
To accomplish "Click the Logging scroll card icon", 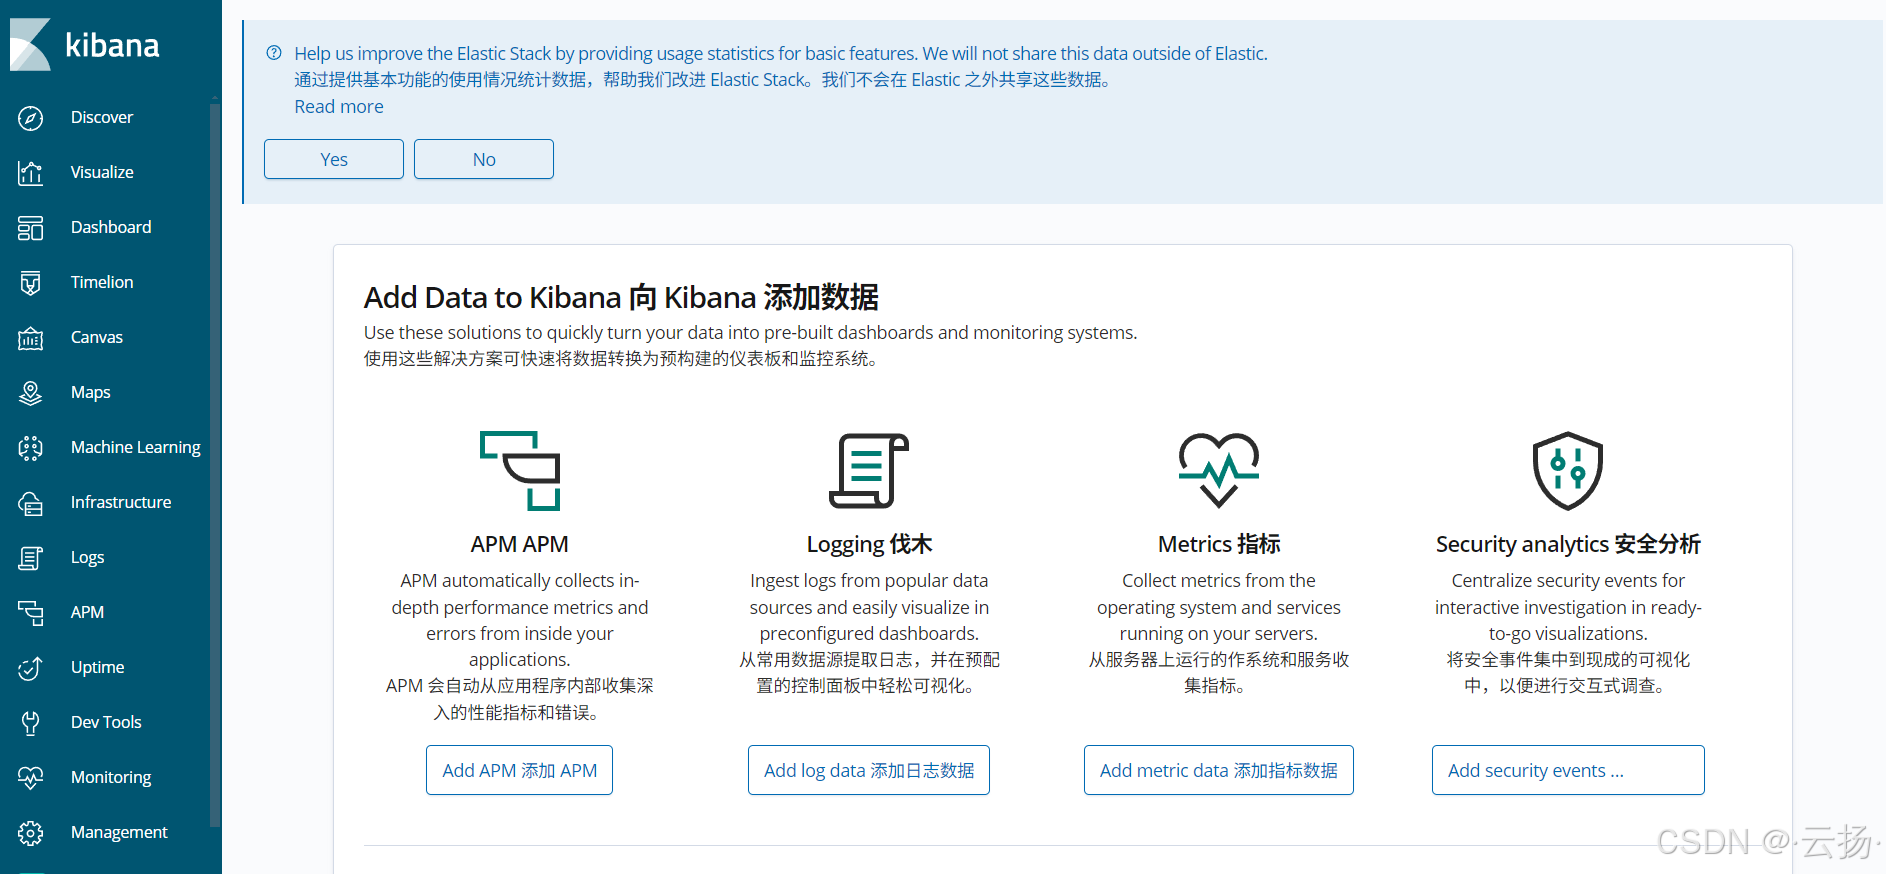I will click(869, 471).
